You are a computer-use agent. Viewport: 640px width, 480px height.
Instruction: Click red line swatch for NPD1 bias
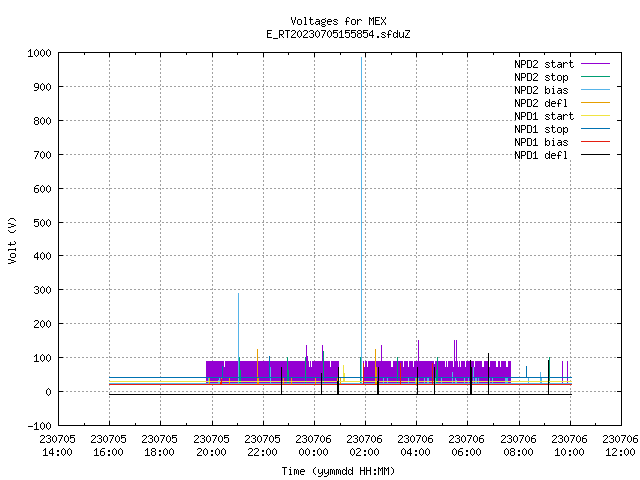pyautogui.click(x=595, y=142)
